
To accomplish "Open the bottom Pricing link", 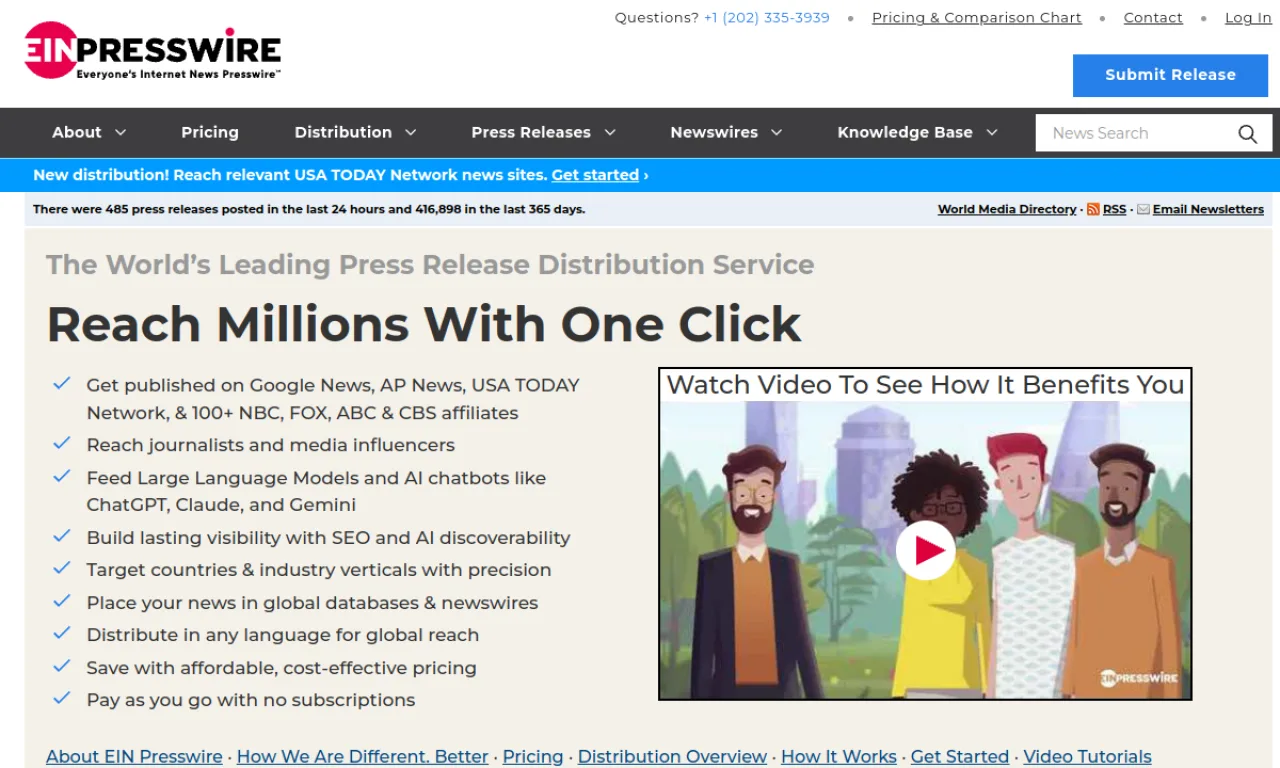I will tap(533, 757).
